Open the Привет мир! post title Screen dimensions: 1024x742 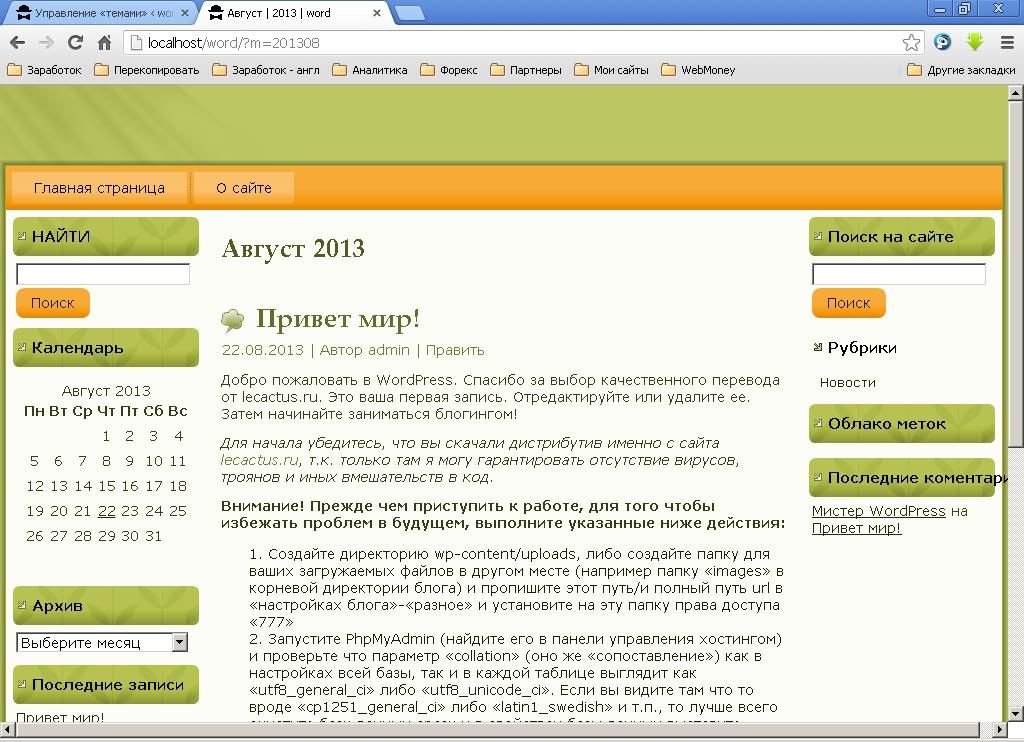click(338, 319)
